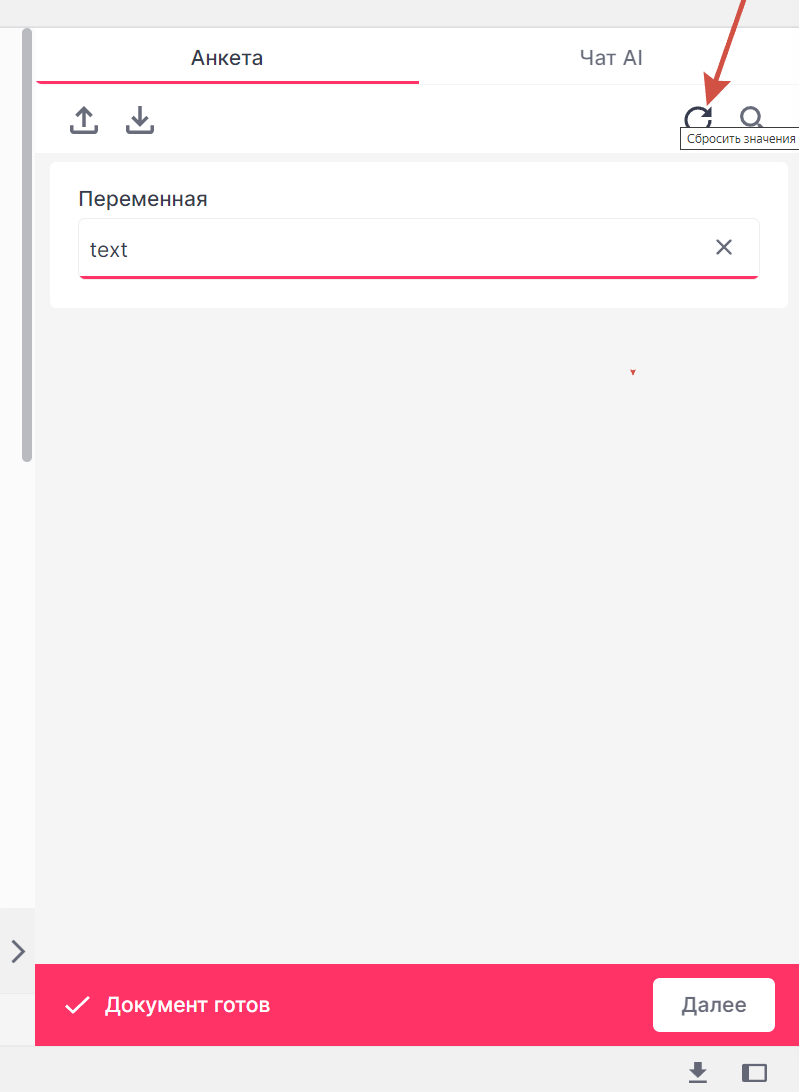Click the vertical scrollbar on the left edge

coord(26,244)
